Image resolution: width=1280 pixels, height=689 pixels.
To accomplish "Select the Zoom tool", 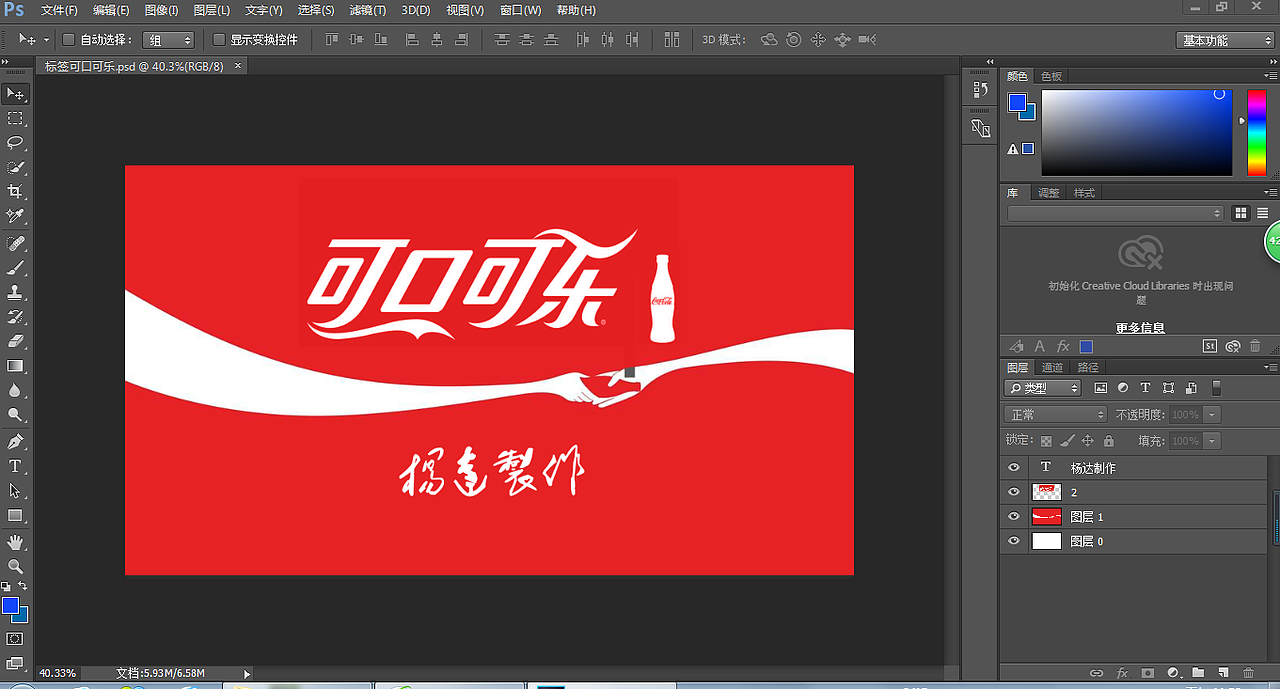I will (x=15, y=566).
